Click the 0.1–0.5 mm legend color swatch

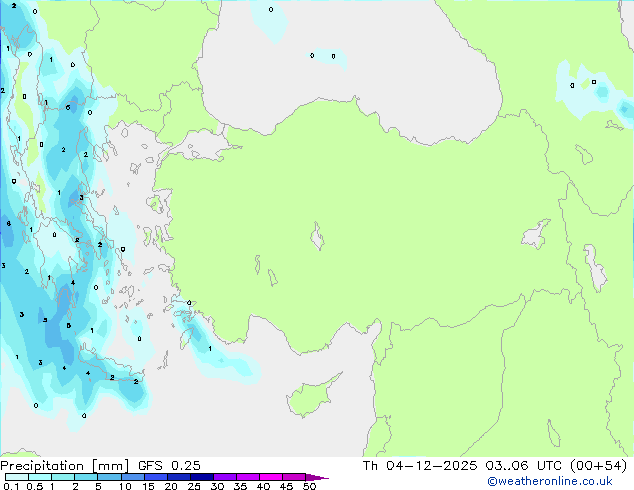click(17, 477)
